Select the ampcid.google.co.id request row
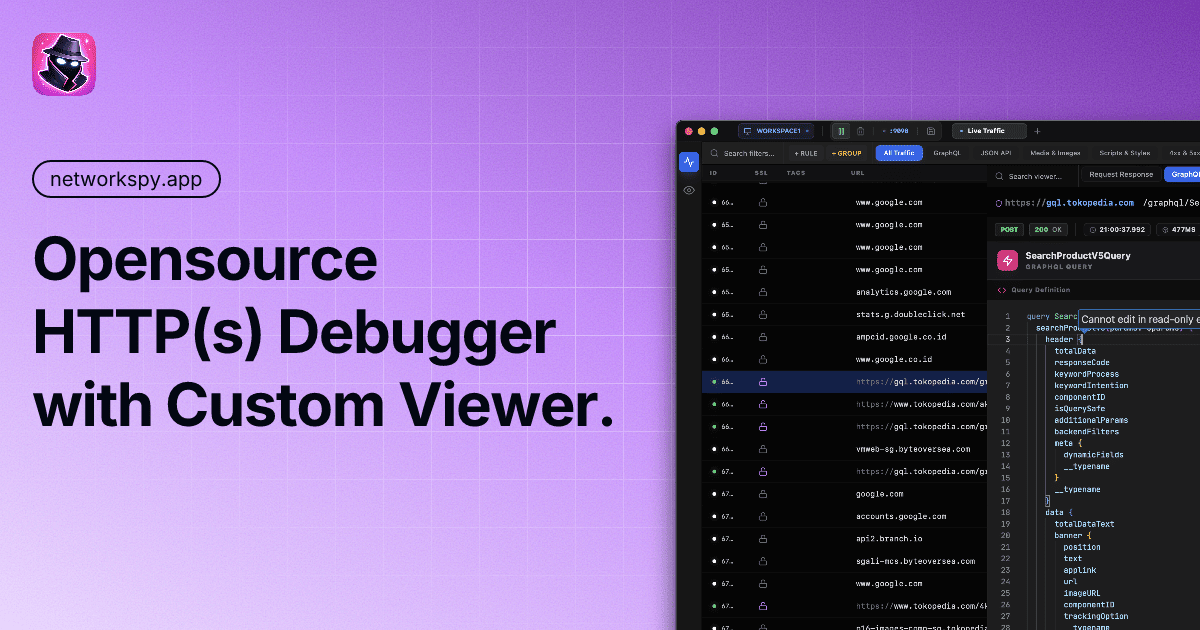This screenshot has height=630, width=1200. (845, 337)
